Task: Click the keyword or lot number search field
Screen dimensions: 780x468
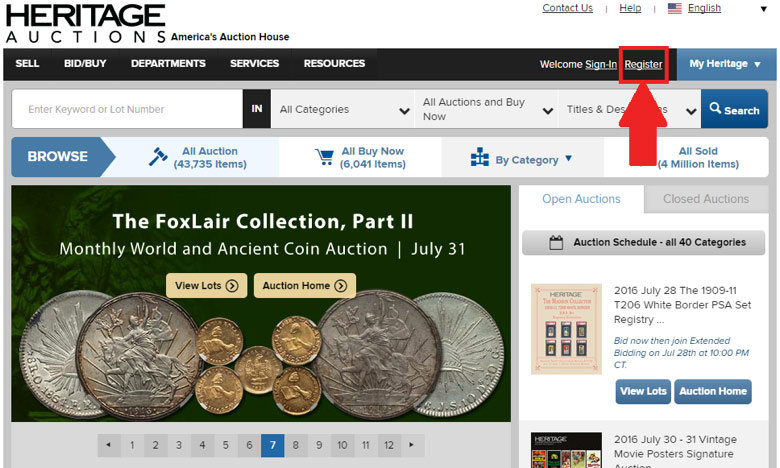Action: pyautogui.click(x=127, y=109)
